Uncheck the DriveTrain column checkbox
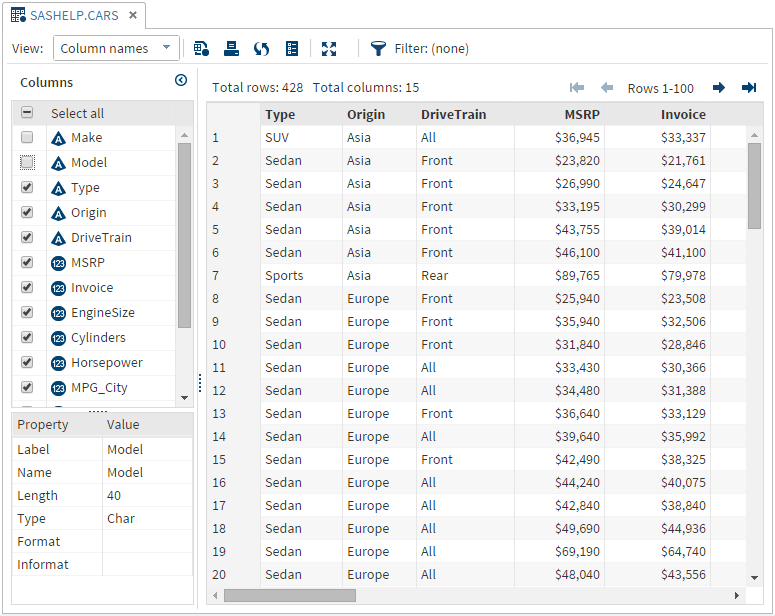The image size is (775, 616). tap(27, 238)
